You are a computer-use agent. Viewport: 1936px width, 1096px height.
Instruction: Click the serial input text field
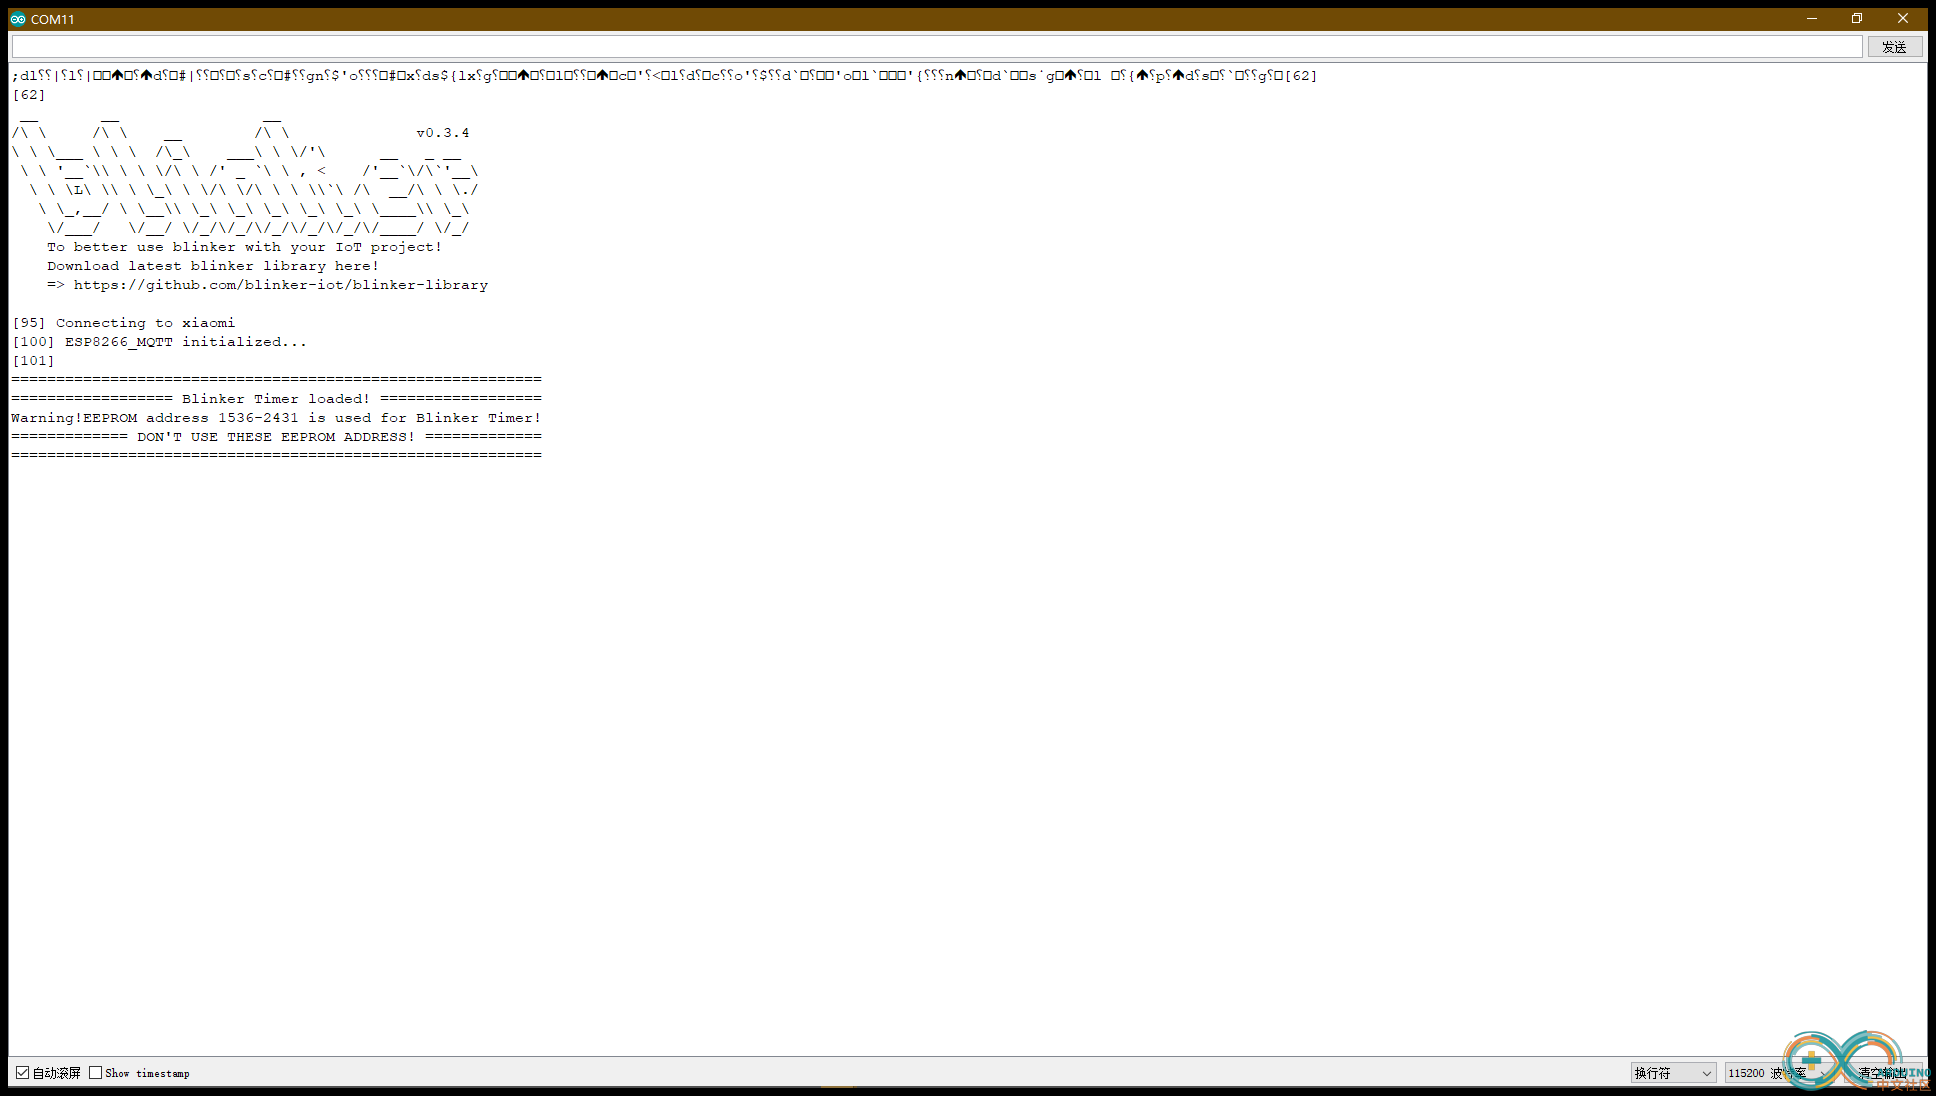pyautogui.click(x=937, y=47)
